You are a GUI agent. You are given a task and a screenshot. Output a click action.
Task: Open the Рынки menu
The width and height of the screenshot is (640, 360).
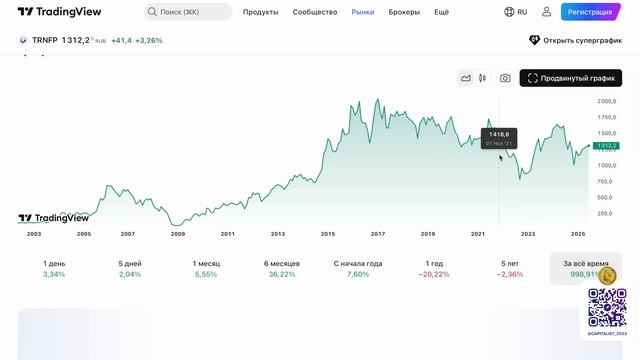(x=363, y=12)
